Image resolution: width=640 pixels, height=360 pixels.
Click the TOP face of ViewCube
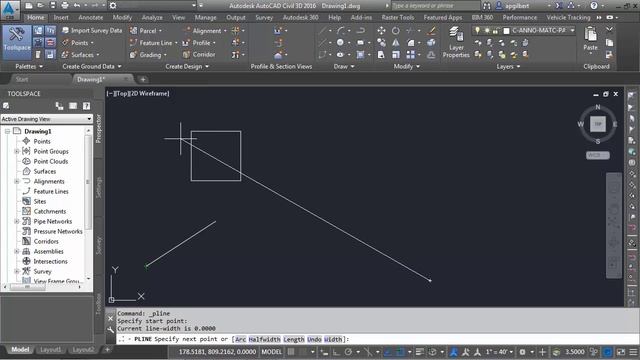point(598,124)
